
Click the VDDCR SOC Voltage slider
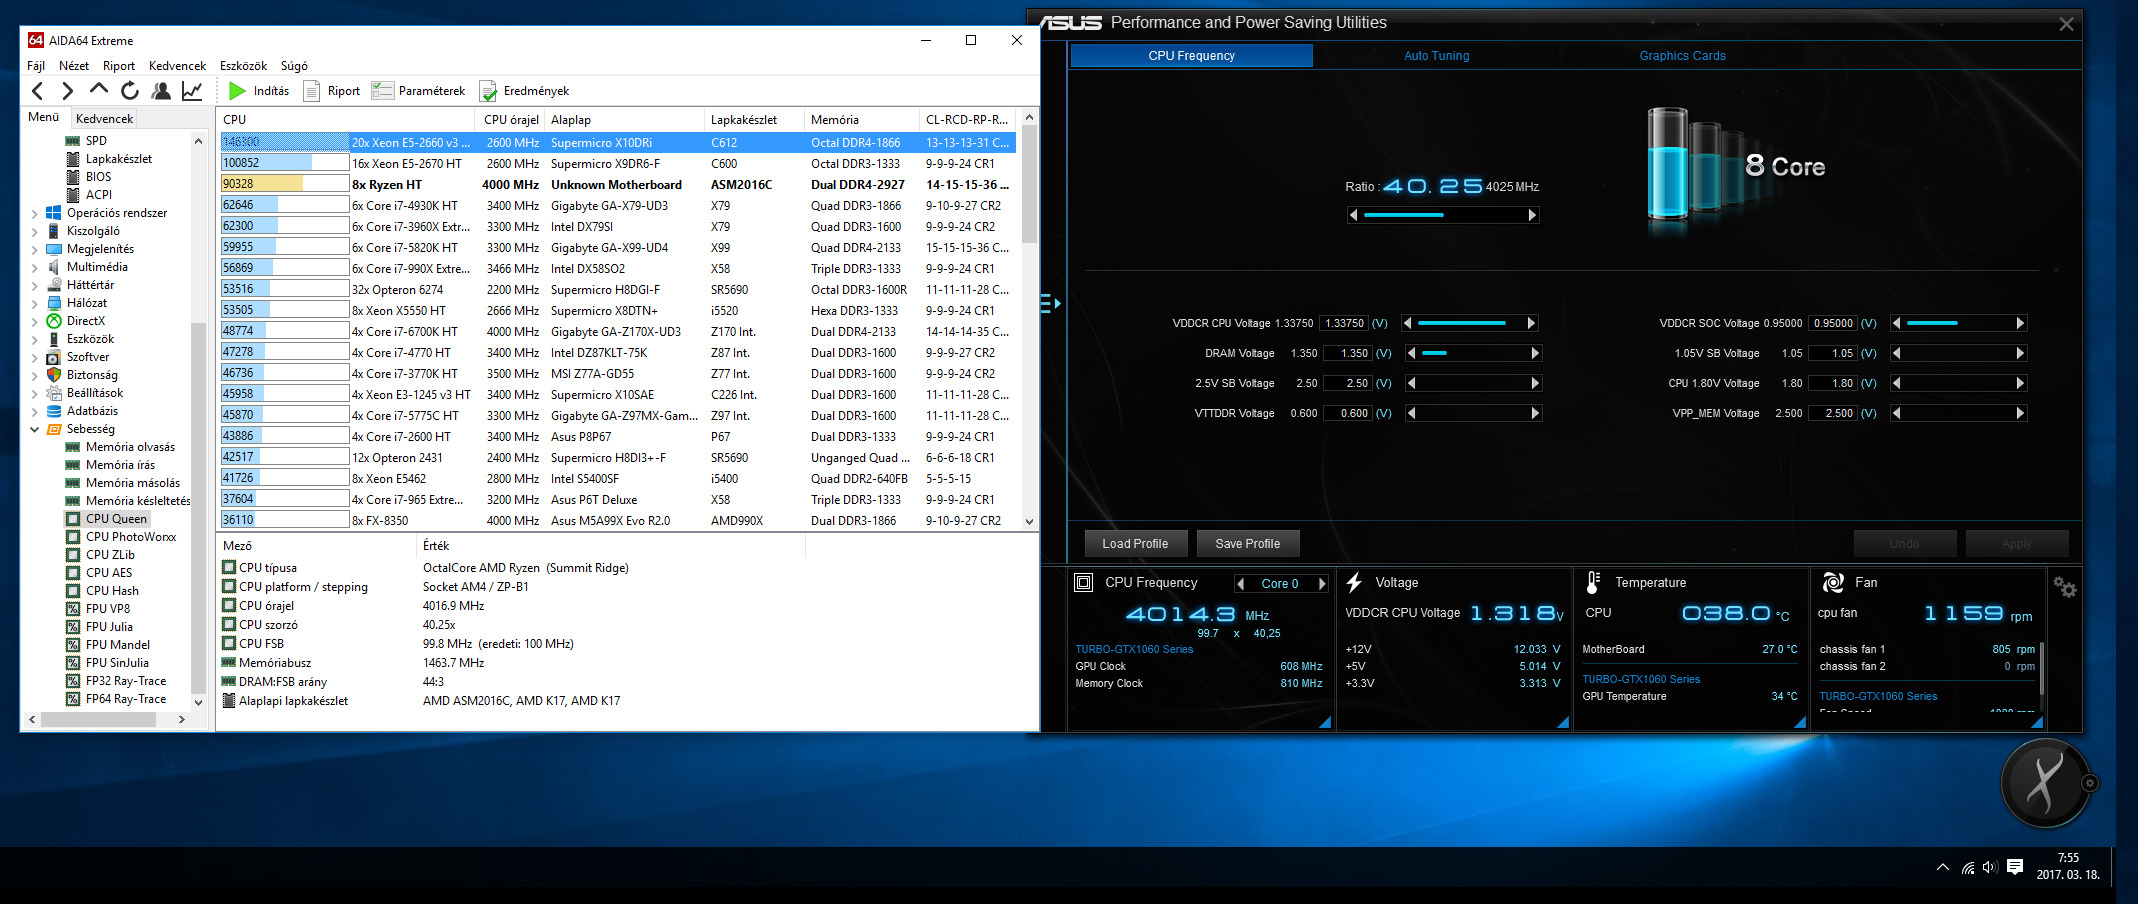click(x=1958, y=323)
